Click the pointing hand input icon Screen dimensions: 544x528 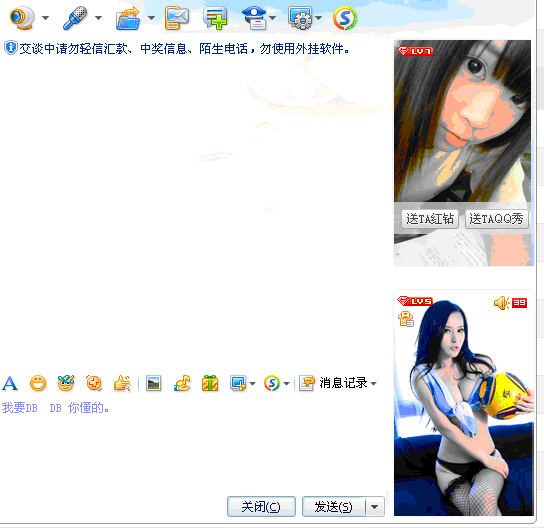pos(122,383)
